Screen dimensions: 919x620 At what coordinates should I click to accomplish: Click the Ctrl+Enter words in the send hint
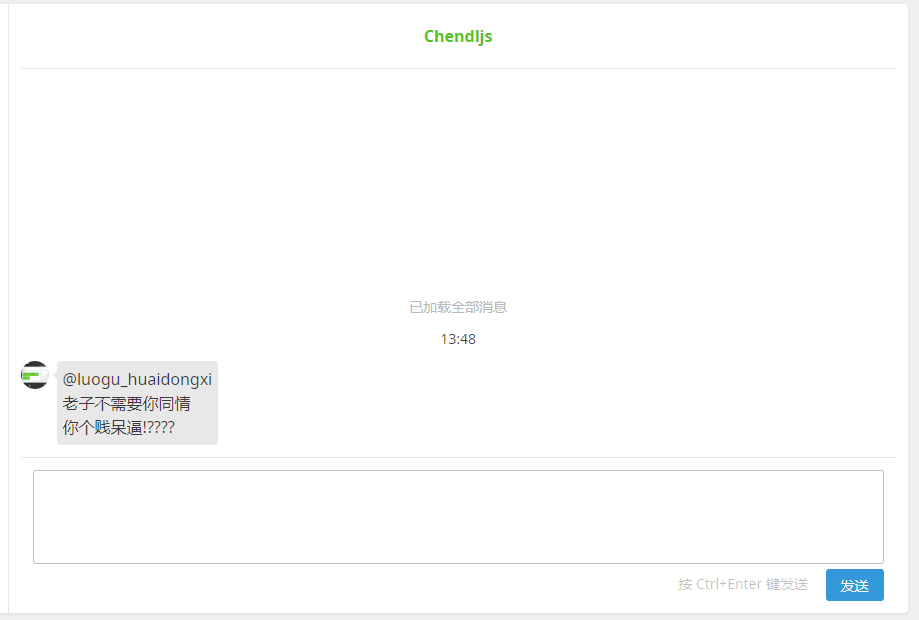[x=729, y=584]
